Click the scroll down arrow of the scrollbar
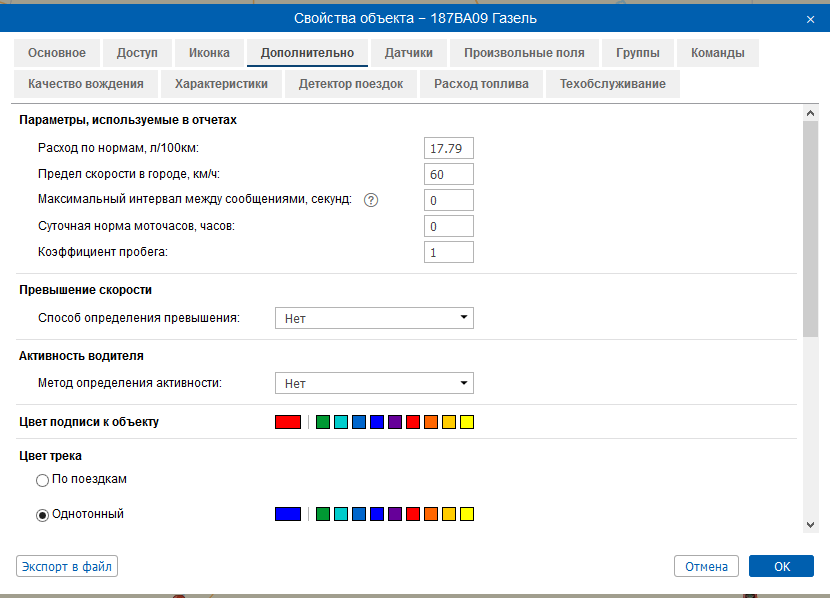This screenshot has width=830, height=598. coord(810,525)
